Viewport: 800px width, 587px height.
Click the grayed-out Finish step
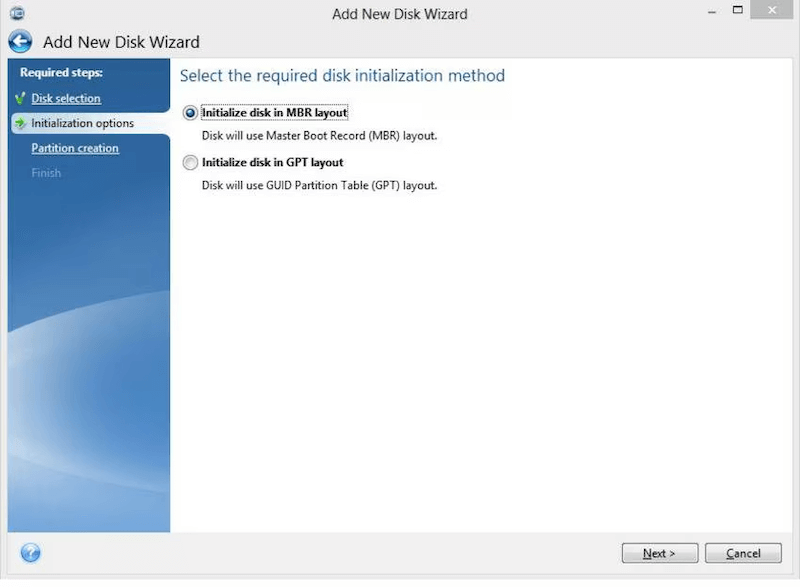click(x=46, y=172)
